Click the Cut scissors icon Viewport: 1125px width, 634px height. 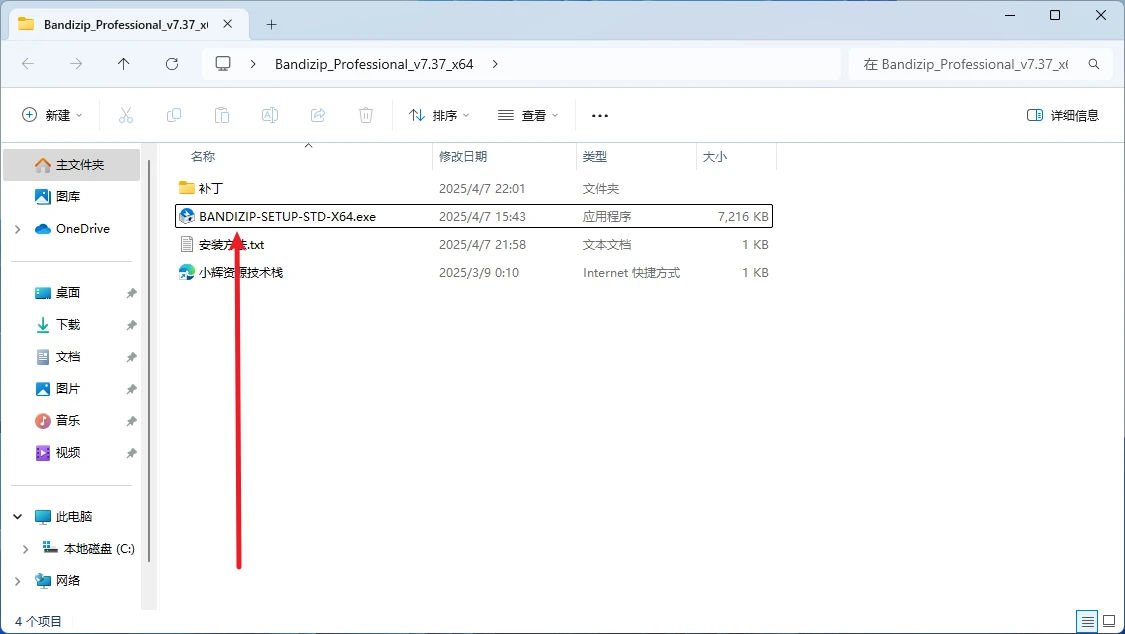click(x=126, y=115)
